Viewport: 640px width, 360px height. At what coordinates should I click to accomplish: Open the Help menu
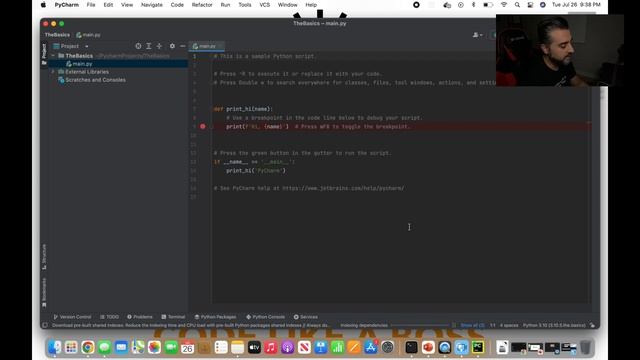click(311, 5)
